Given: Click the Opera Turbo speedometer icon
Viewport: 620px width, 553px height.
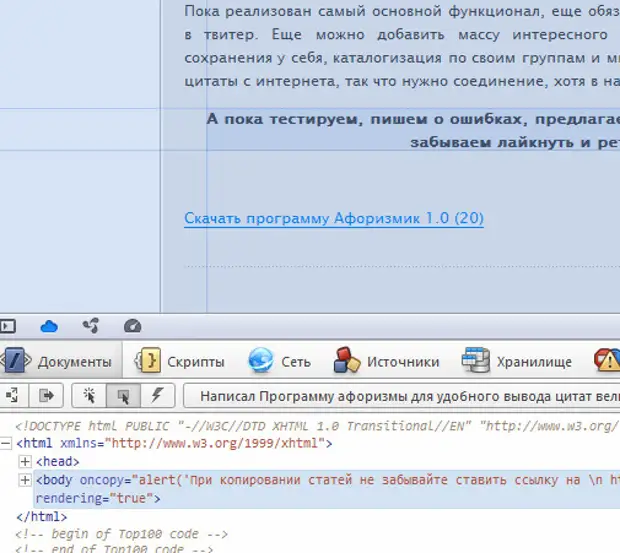Looking at the screenshot, I should tap(132, 326).
